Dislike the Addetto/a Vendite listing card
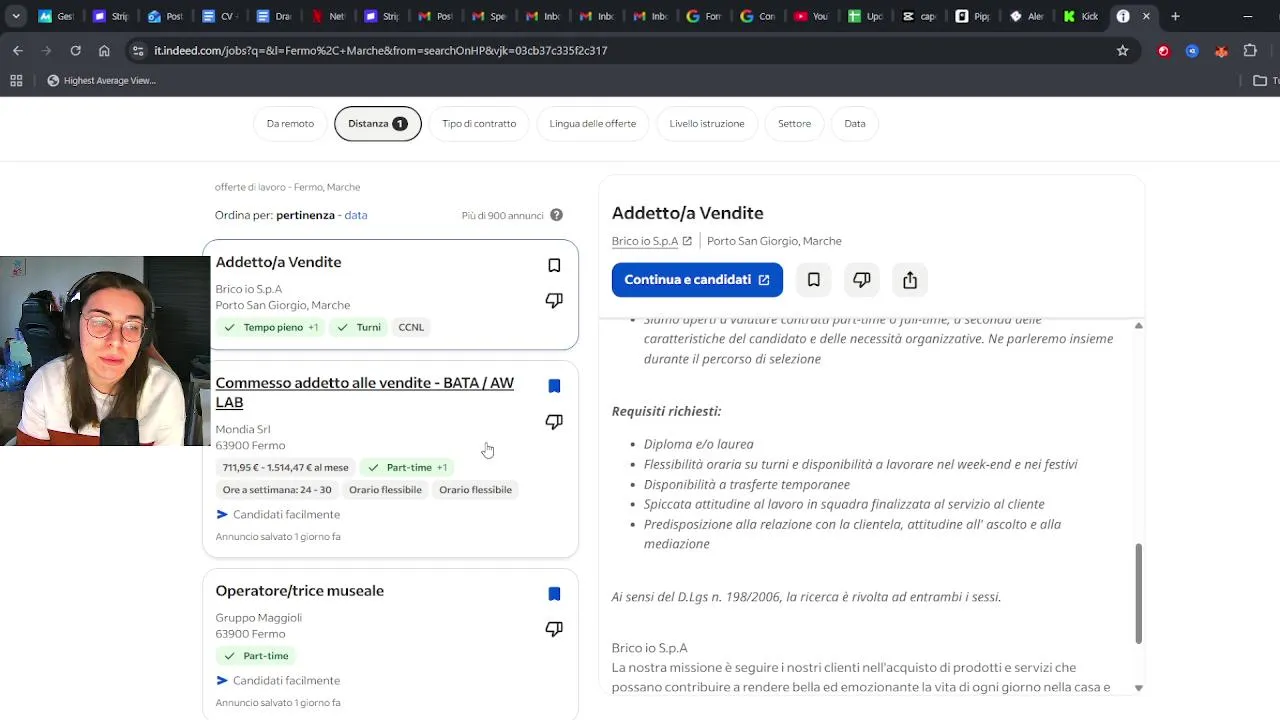Image resolution: width=1280 pixels, height=720 pixels. coord(554,300)
